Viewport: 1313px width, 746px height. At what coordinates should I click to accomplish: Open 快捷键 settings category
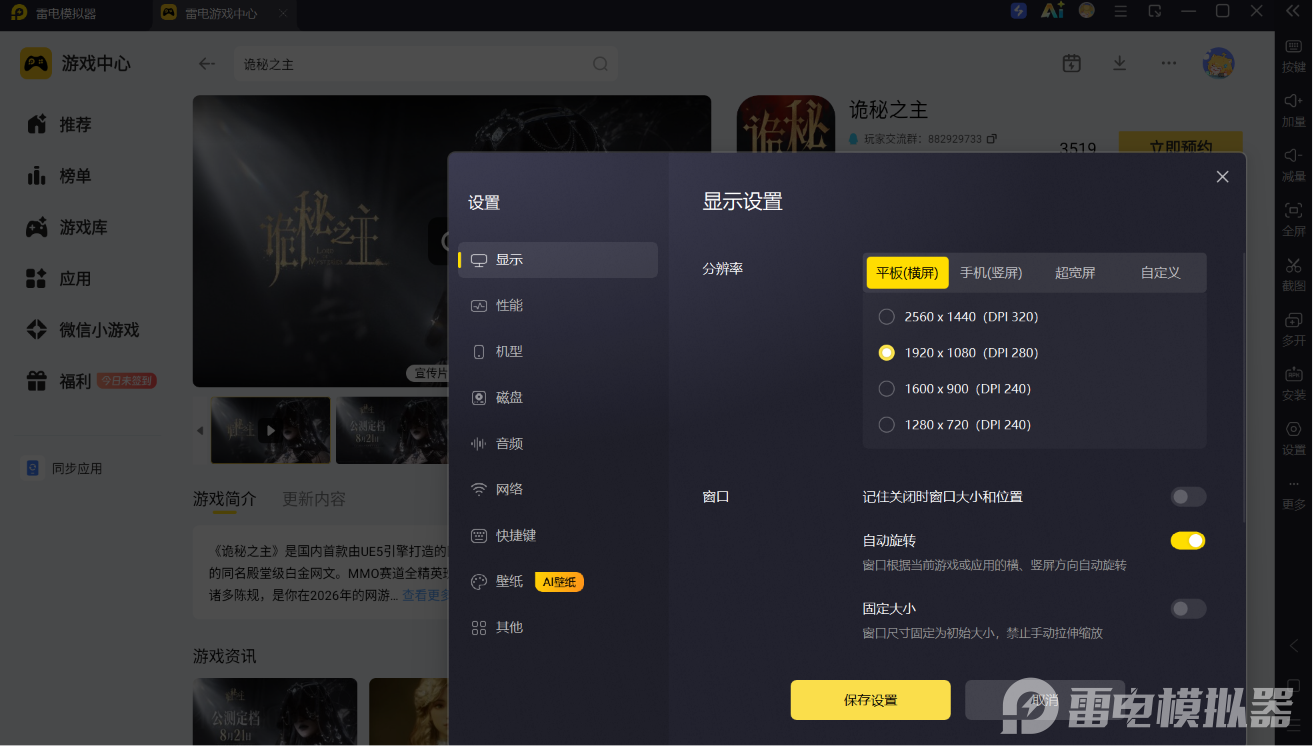[558, 536]
